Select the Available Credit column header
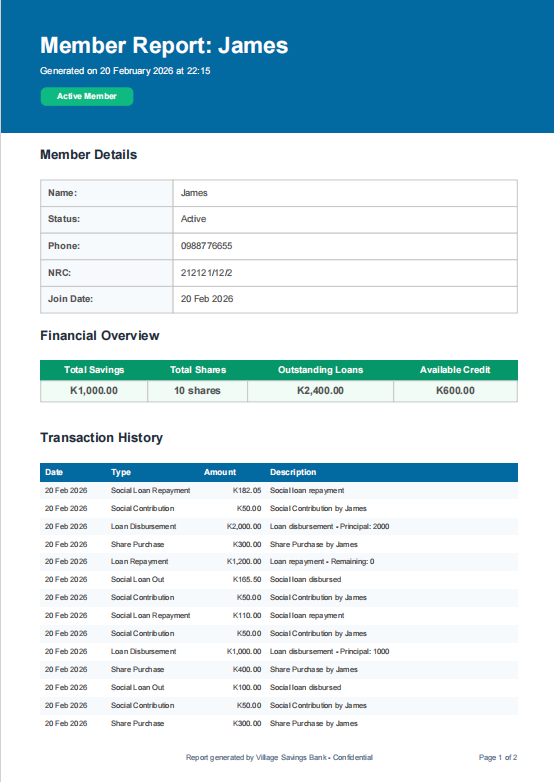 (x=455, y=370)
